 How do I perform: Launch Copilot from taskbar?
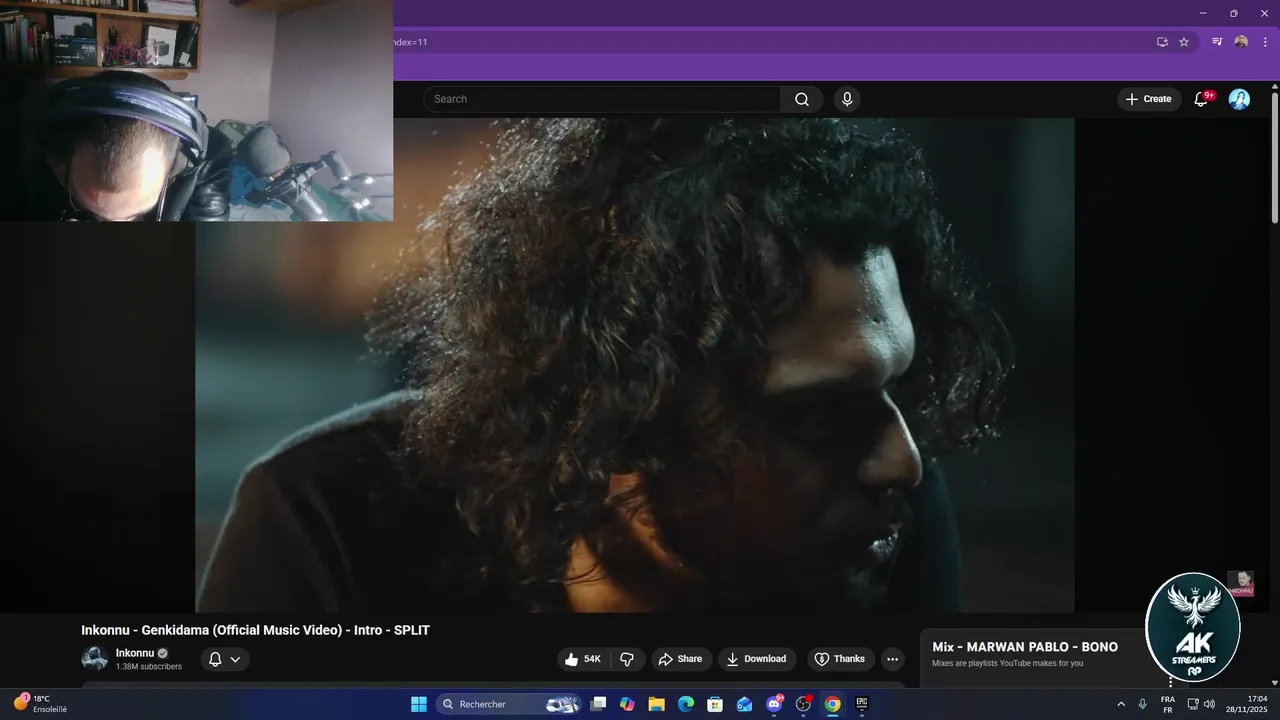click(627, 704)
